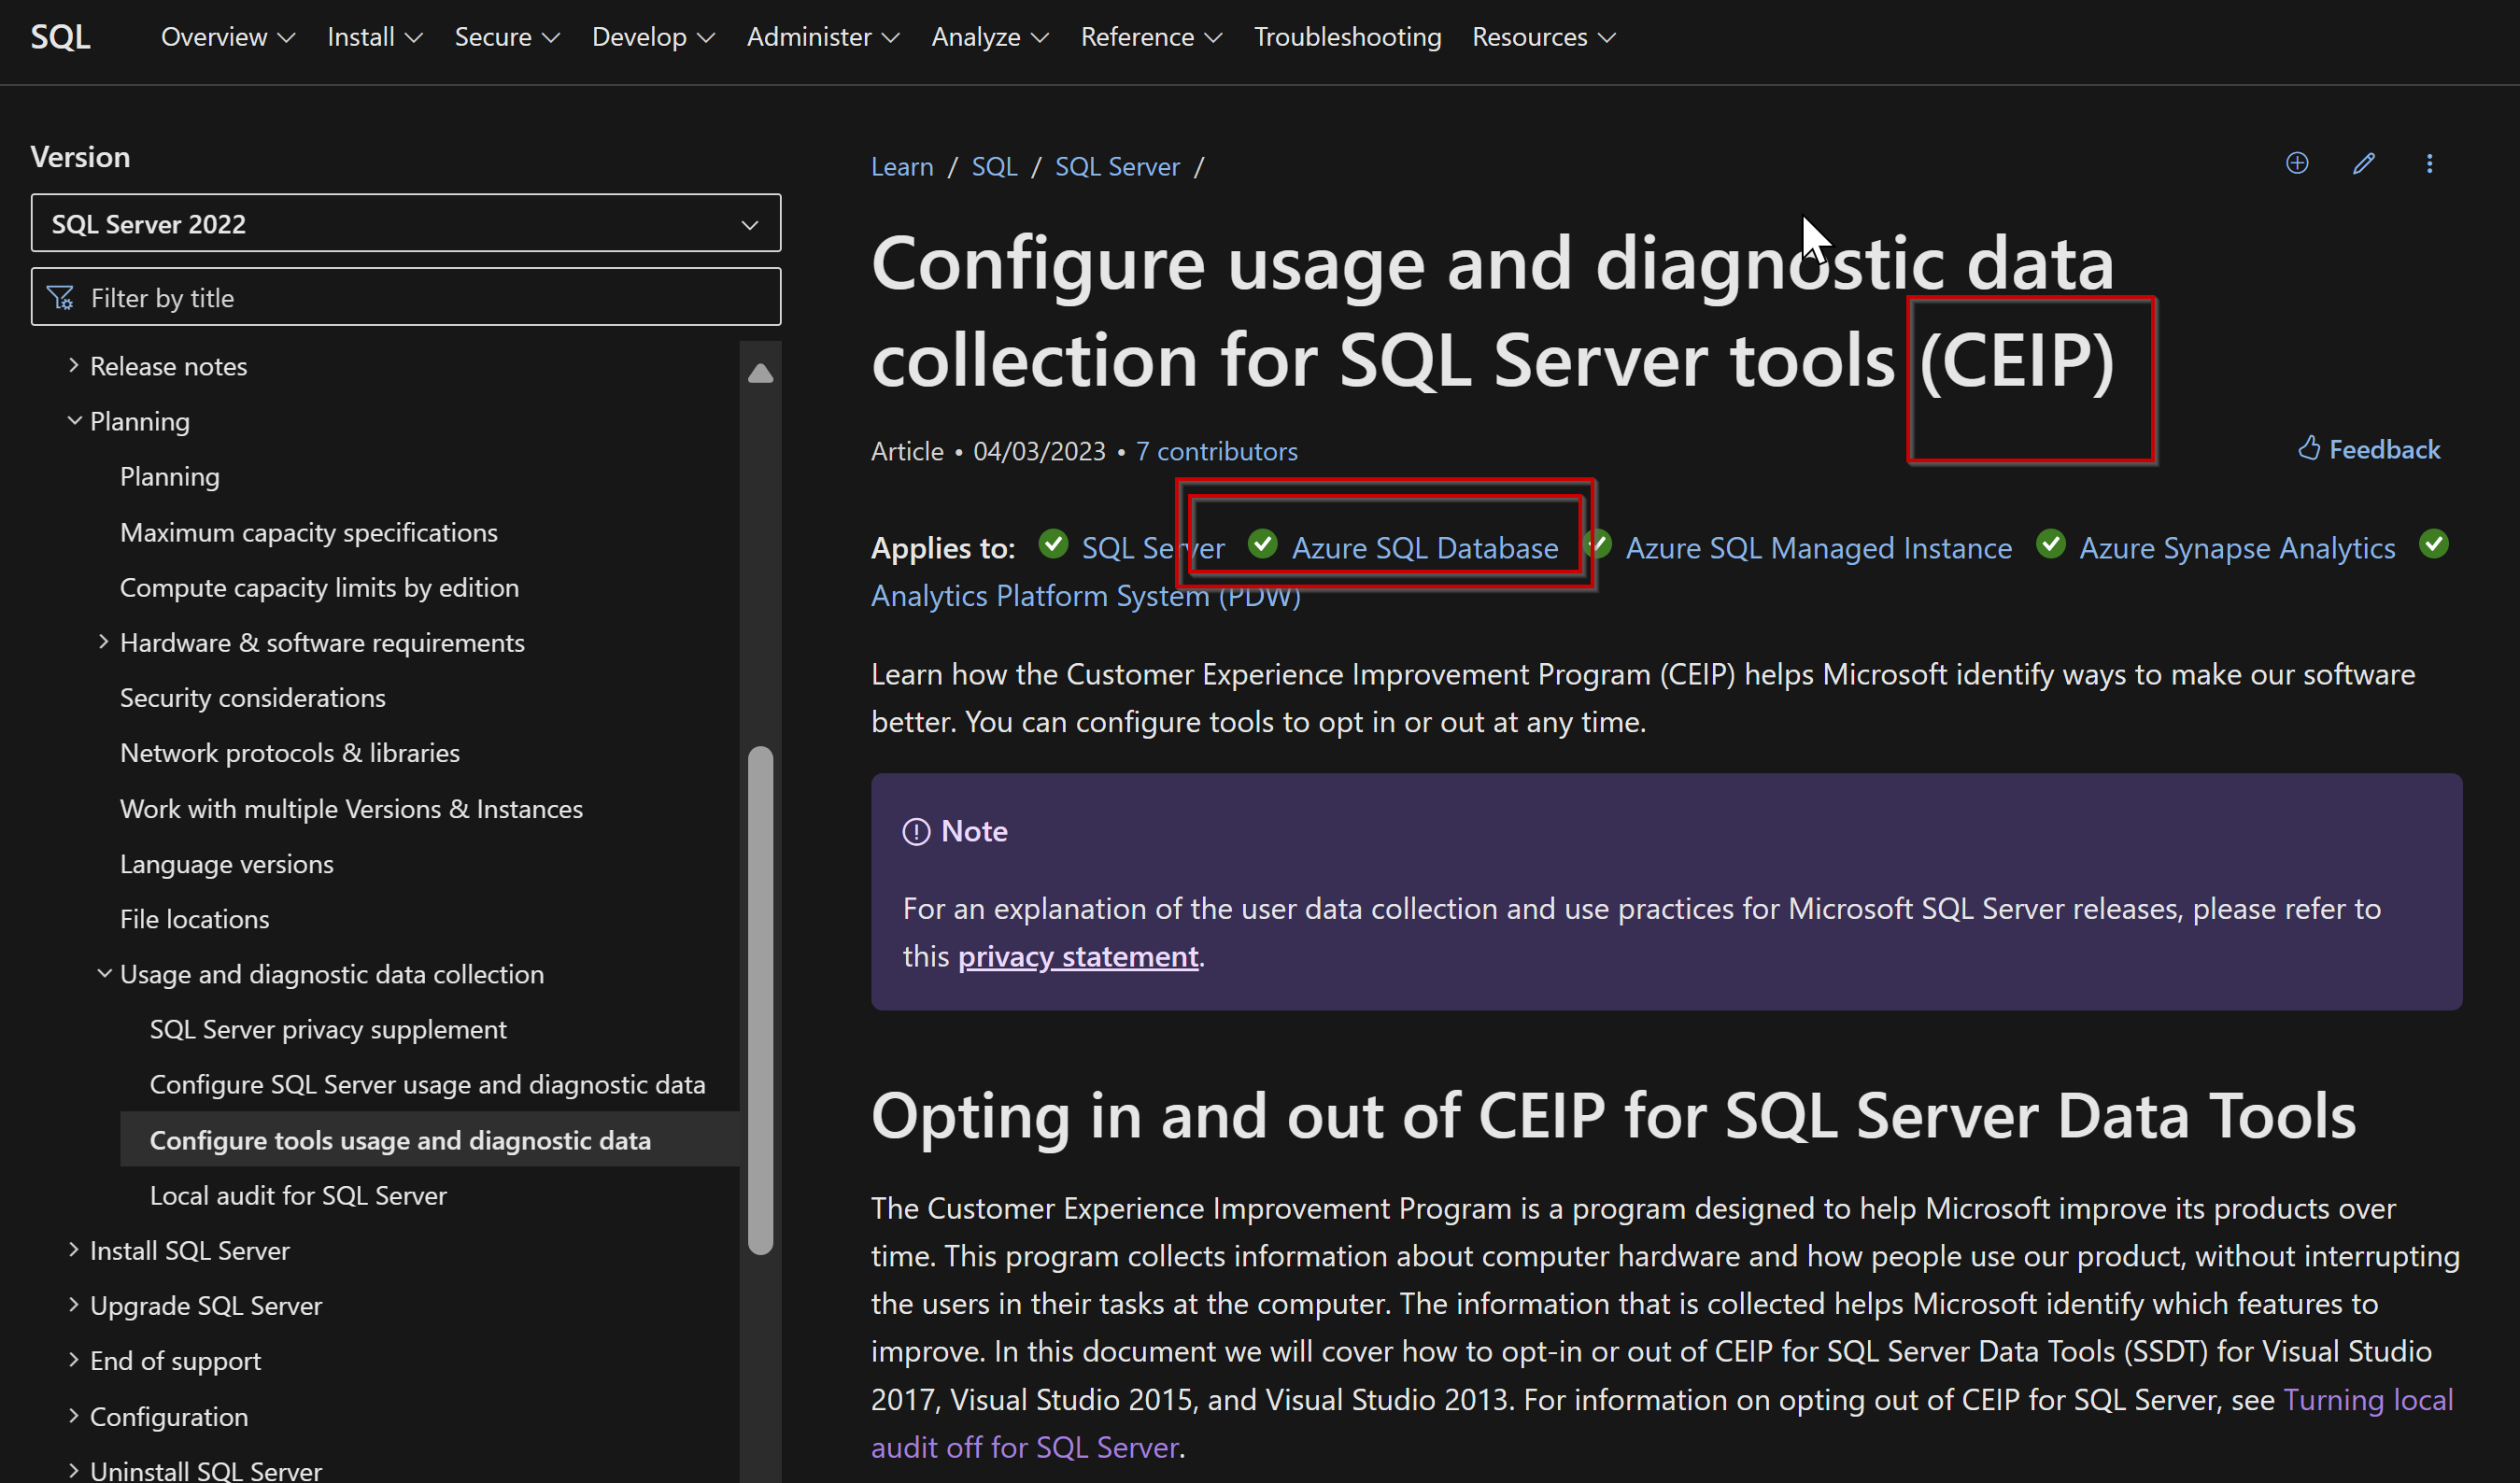Click the add to collection plus icon
This screenshot has width=2520, height=1483.
[2297, 163]
